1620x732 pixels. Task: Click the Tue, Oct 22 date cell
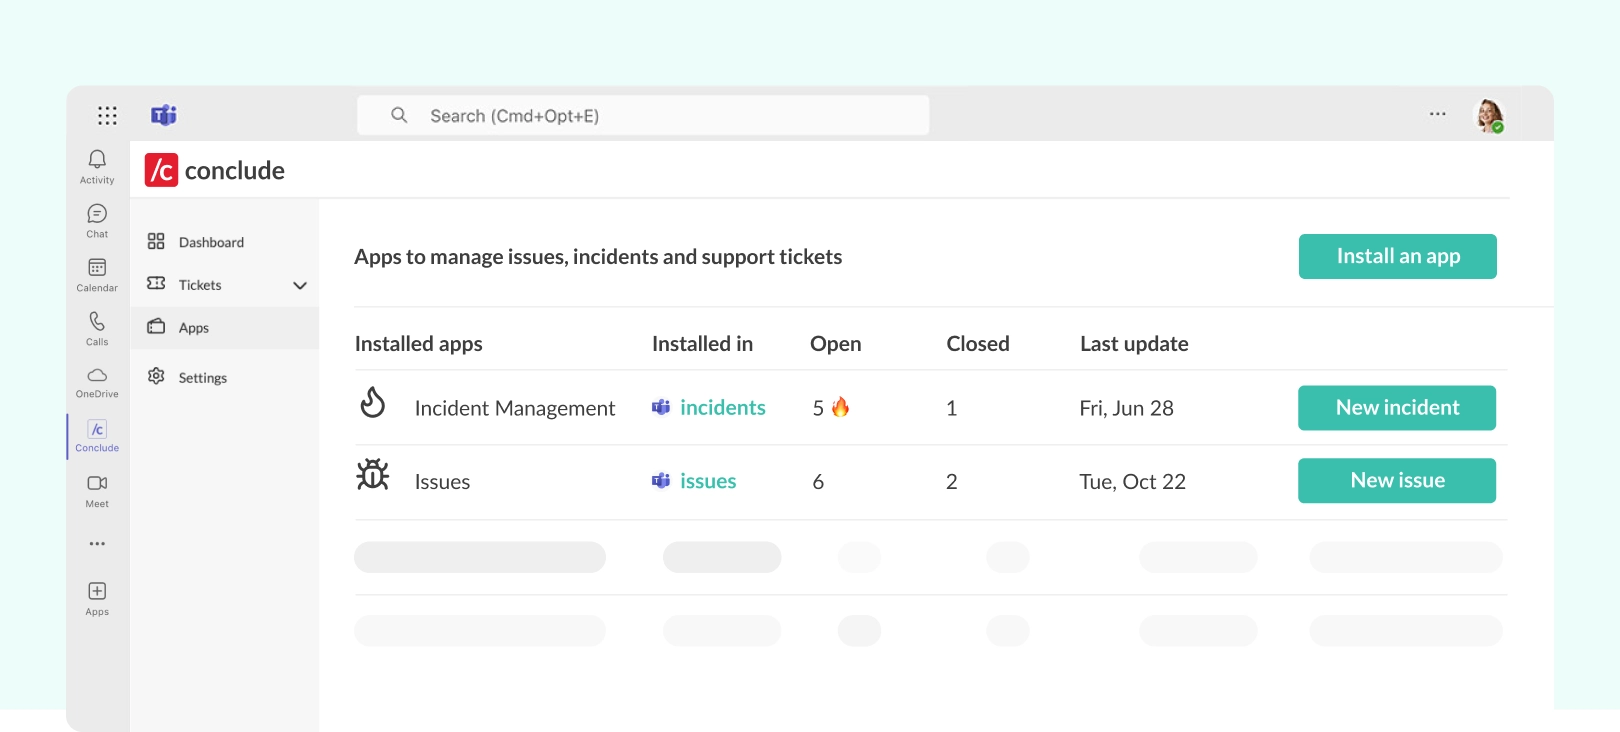[x=1132, y=482]
